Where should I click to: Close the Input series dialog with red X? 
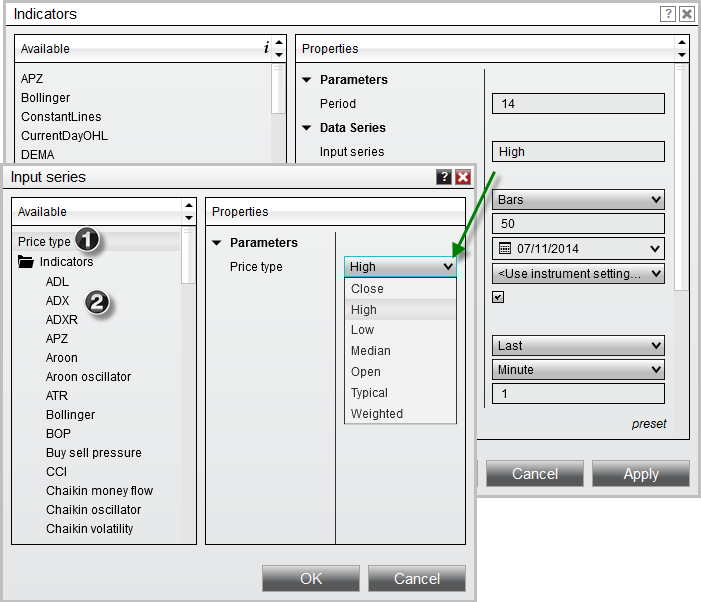[462, 177]
